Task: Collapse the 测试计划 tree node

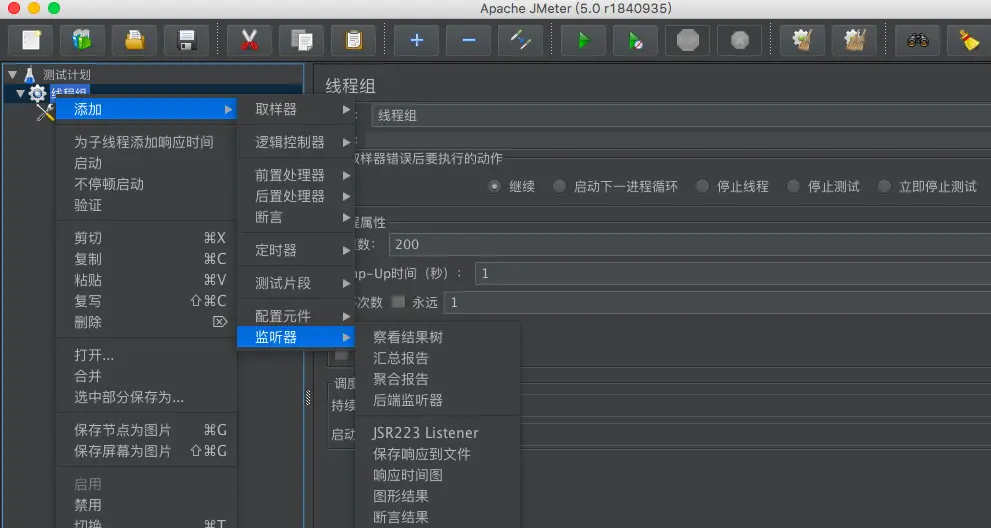Action: pos(12,75)
